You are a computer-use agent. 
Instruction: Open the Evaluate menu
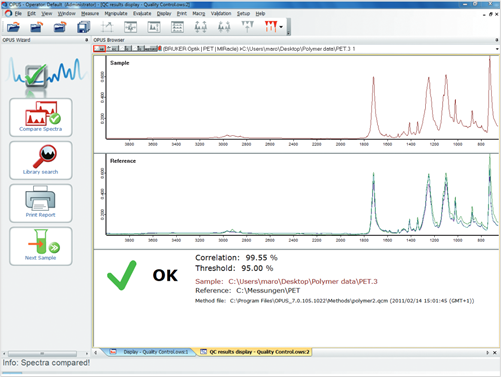142,13
